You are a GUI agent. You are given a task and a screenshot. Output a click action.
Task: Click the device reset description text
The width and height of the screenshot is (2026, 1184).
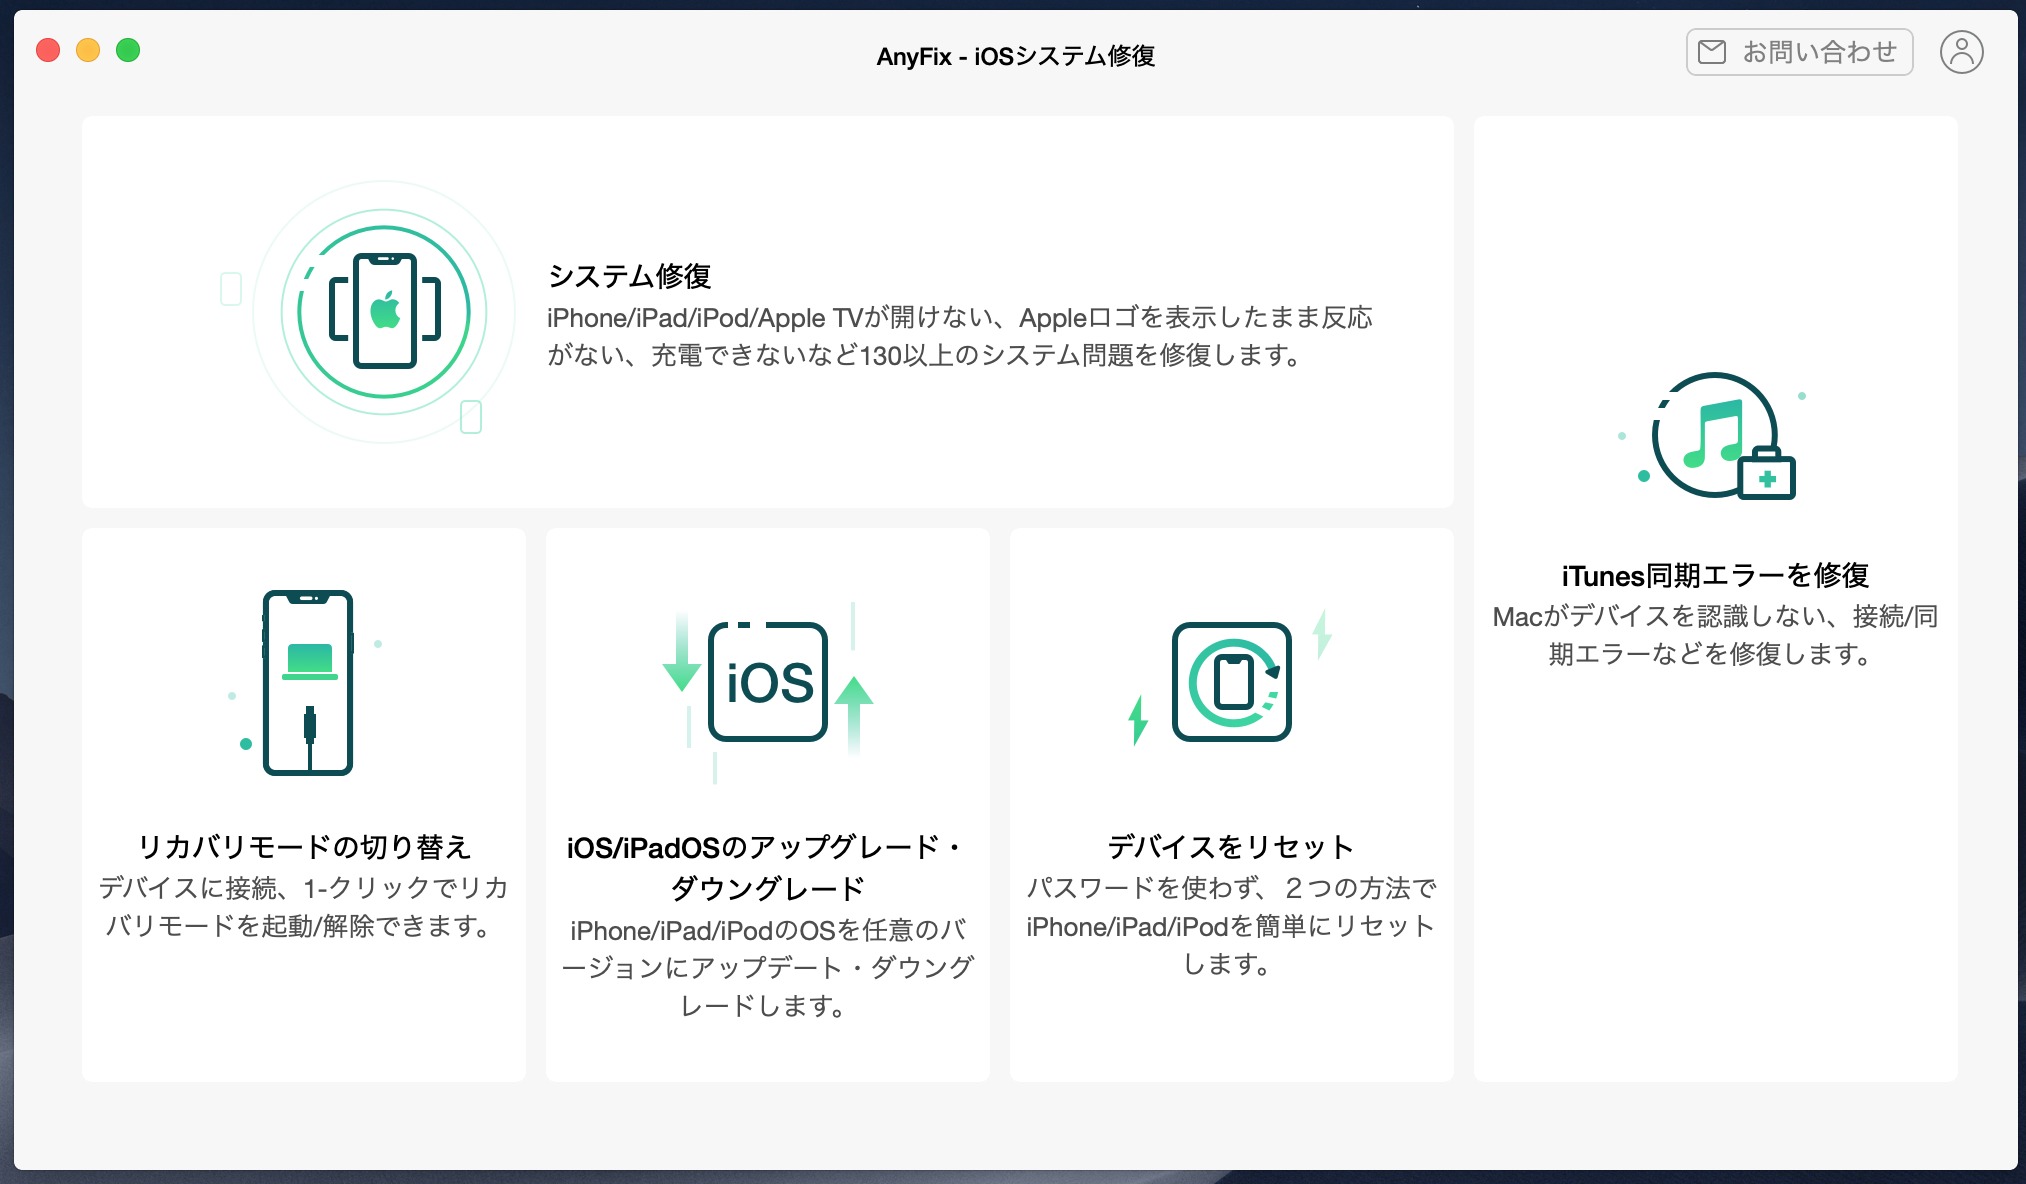(x=1231, y=926)
